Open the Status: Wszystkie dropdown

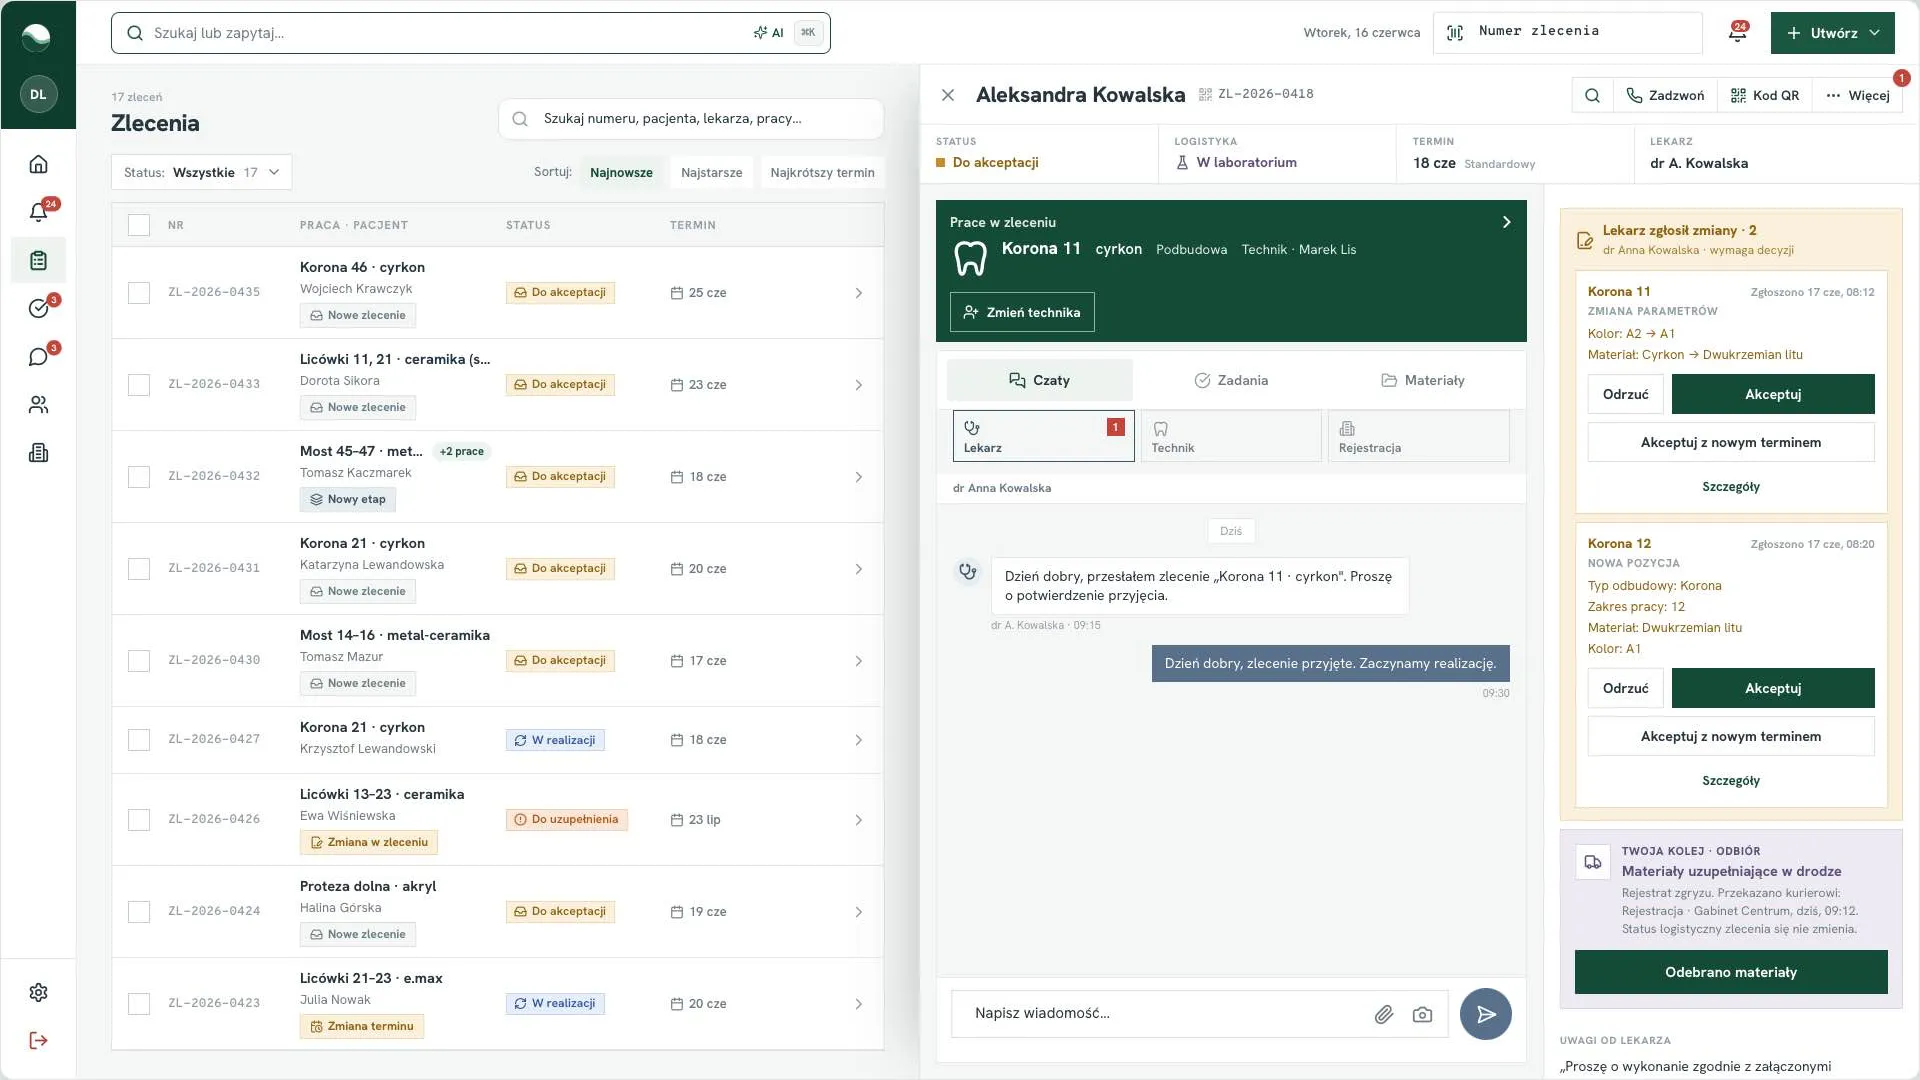click(x=201, y=172)
